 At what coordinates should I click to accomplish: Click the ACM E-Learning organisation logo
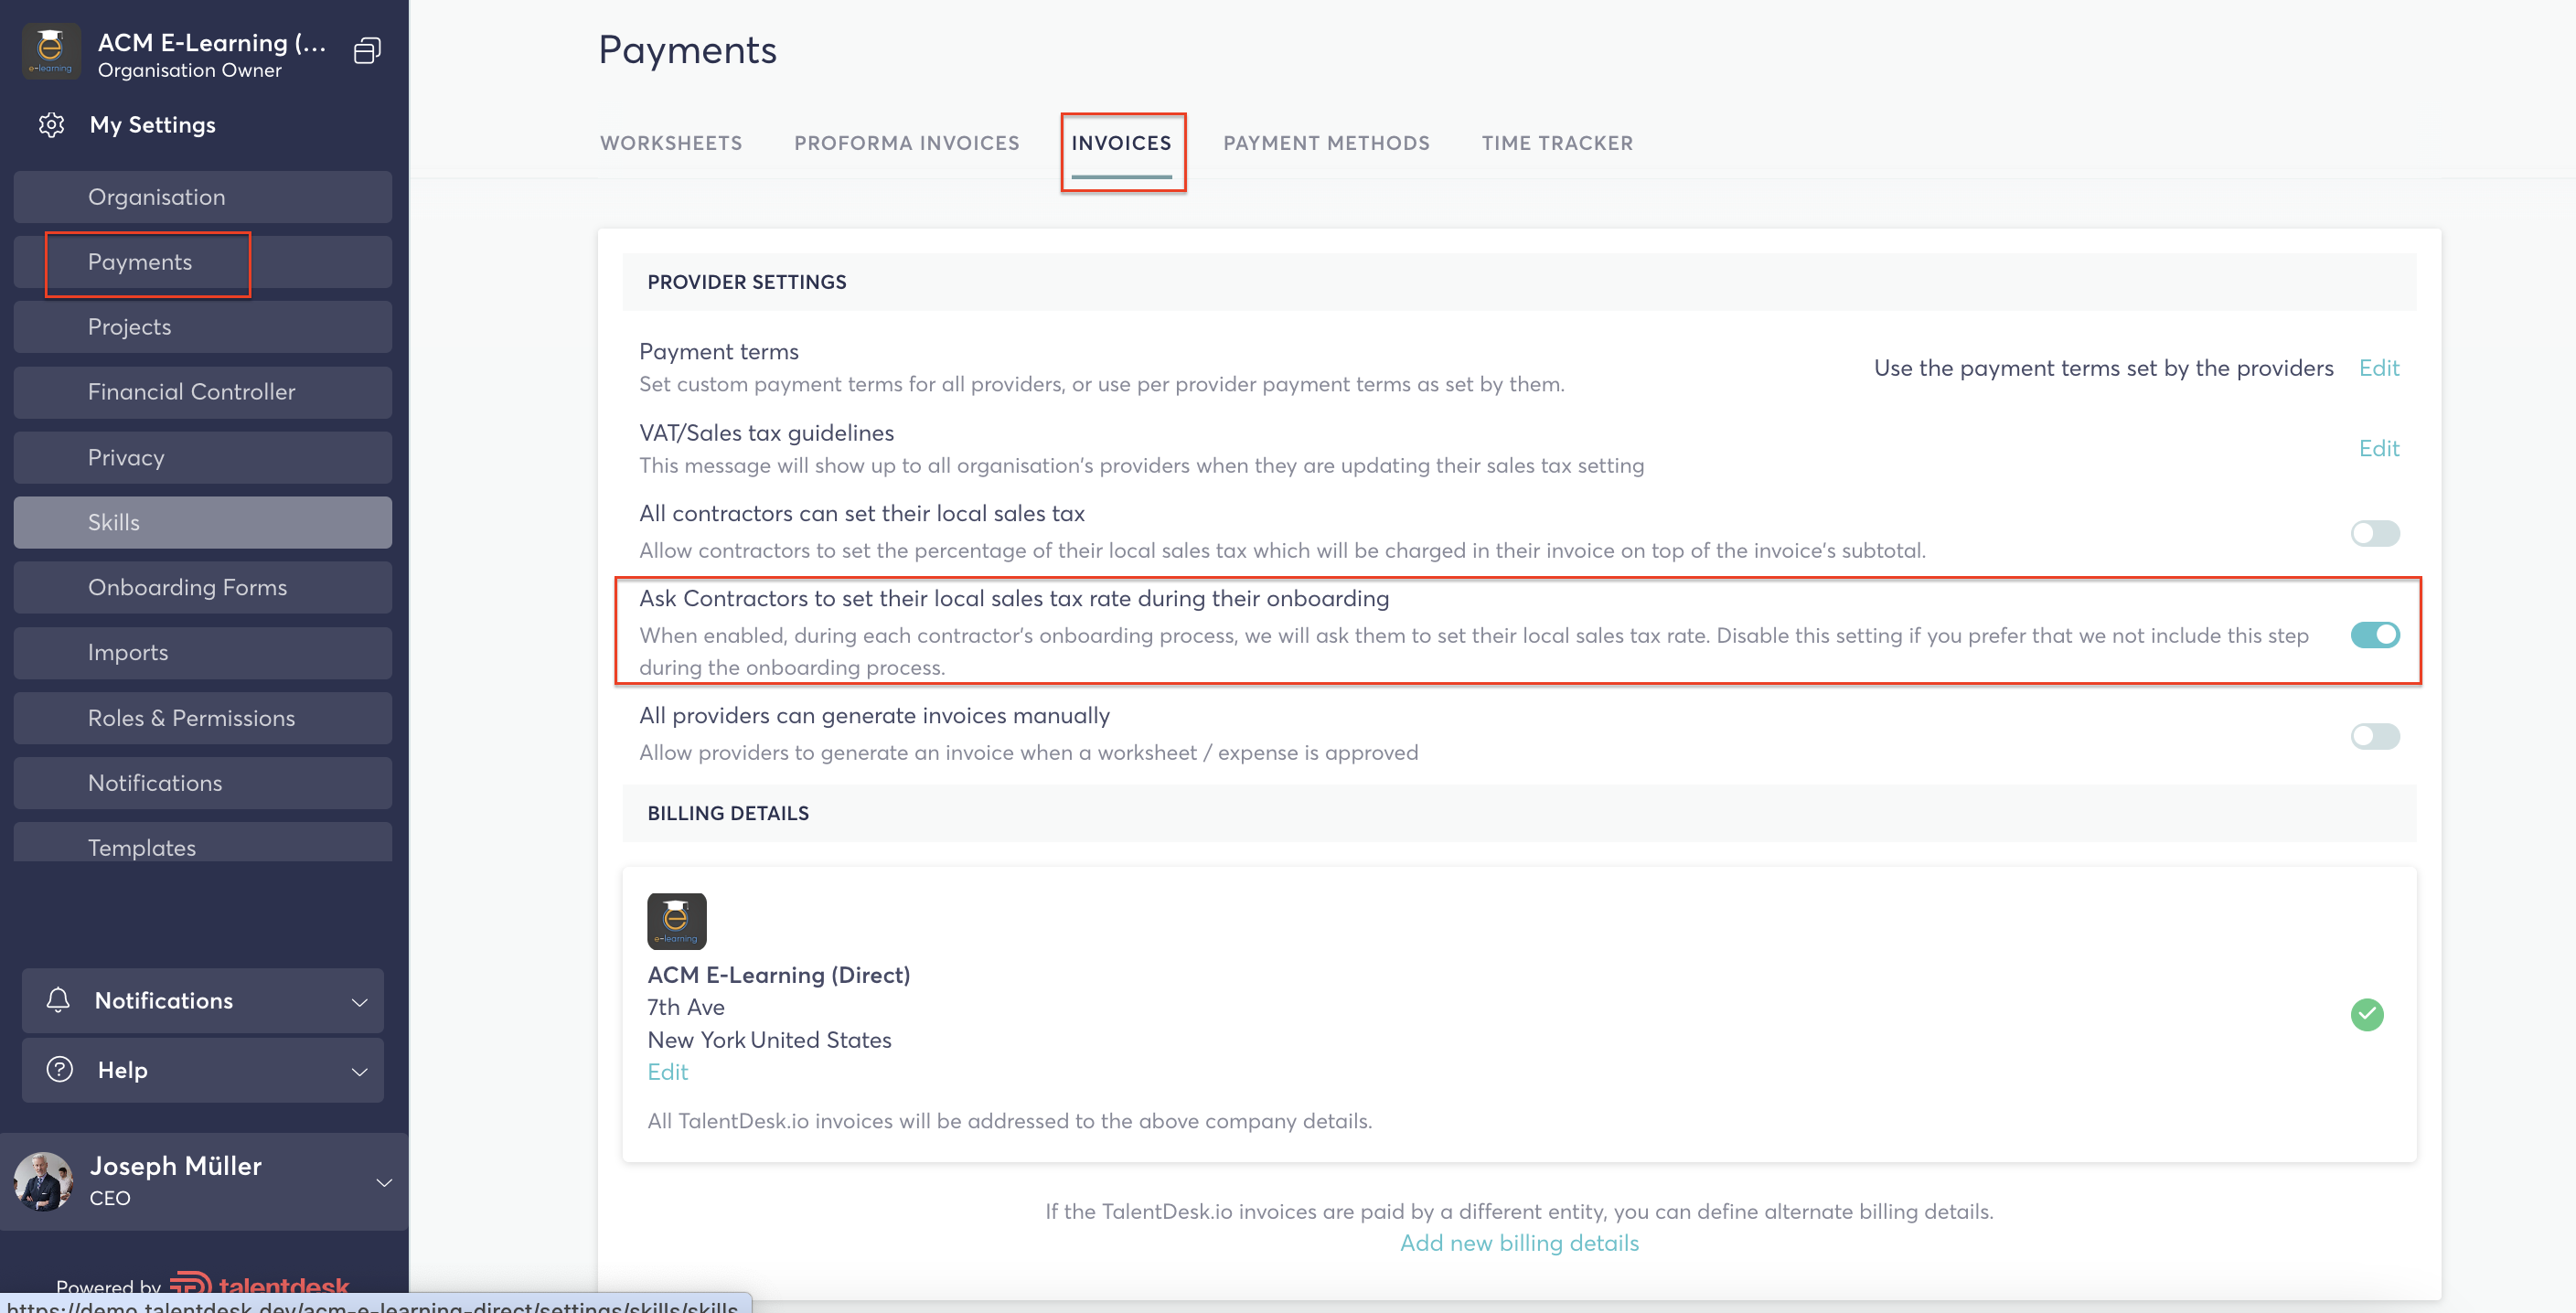point(50,52)
